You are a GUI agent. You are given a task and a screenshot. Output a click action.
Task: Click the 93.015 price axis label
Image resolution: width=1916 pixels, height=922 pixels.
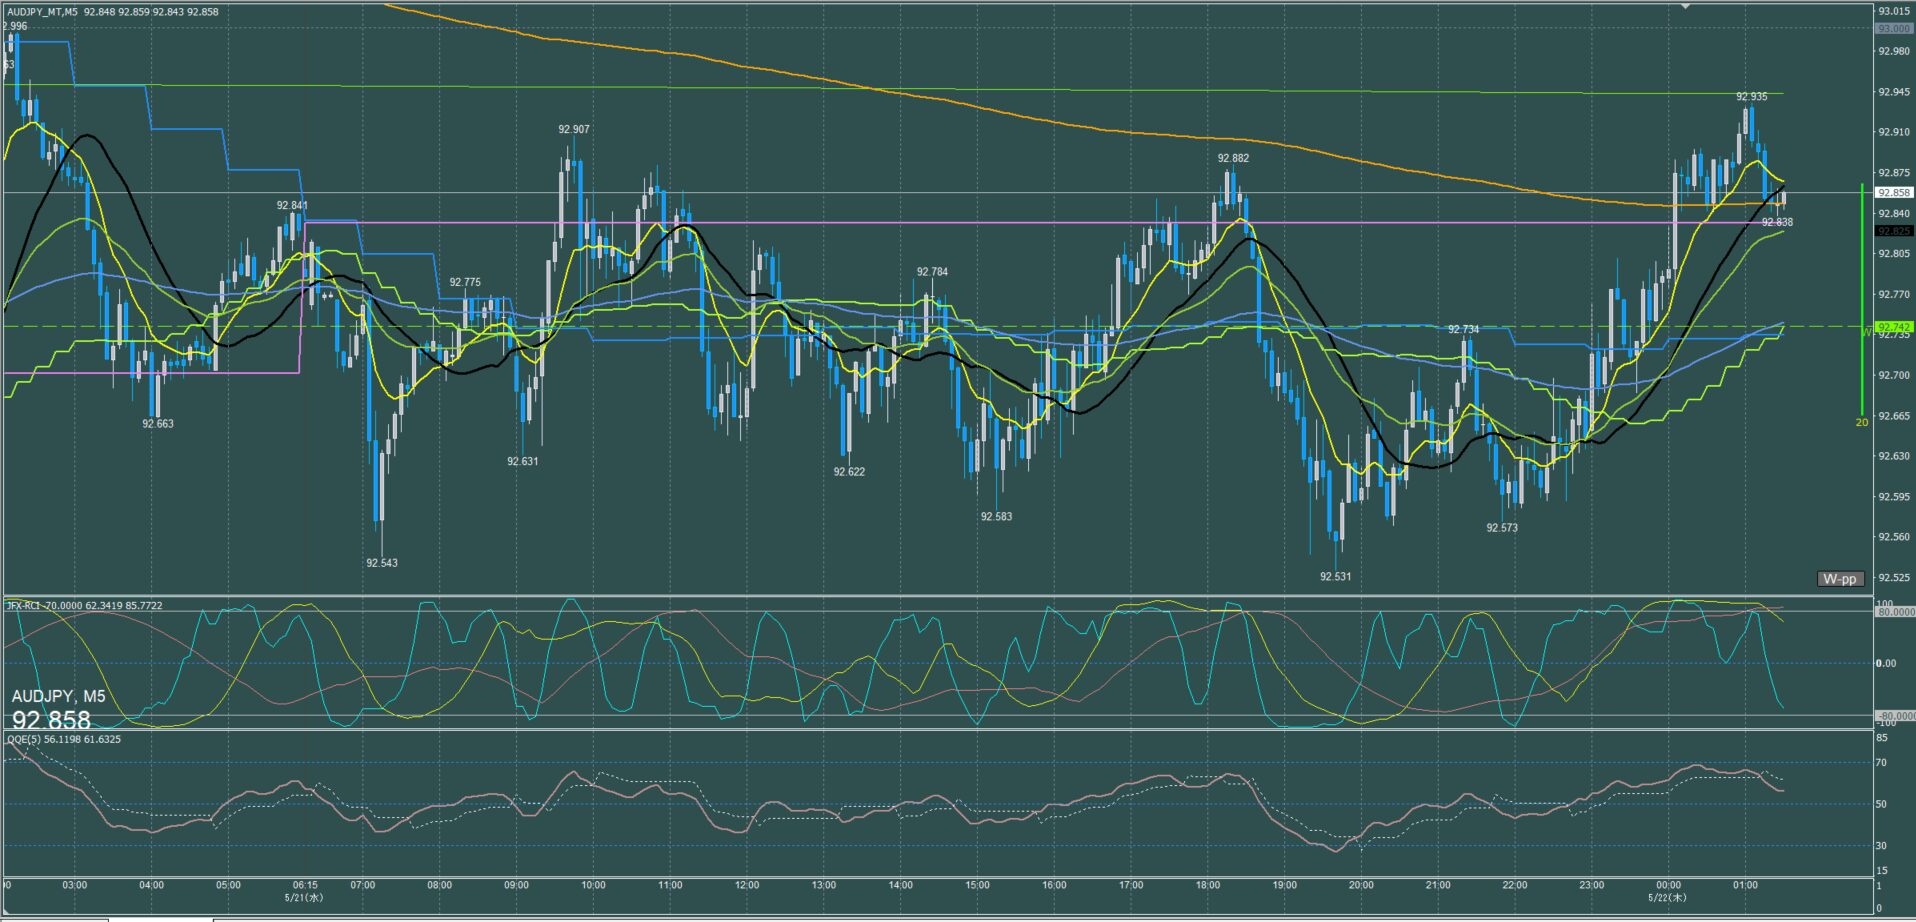pos(1894,11)
